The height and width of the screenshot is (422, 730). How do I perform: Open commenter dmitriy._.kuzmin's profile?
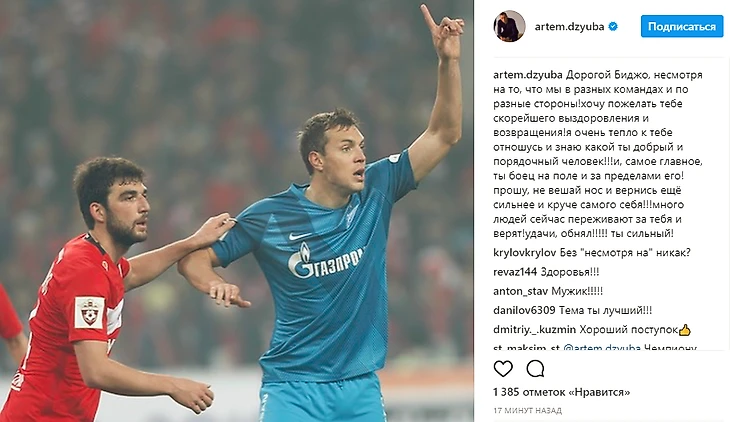pos(534,330)
